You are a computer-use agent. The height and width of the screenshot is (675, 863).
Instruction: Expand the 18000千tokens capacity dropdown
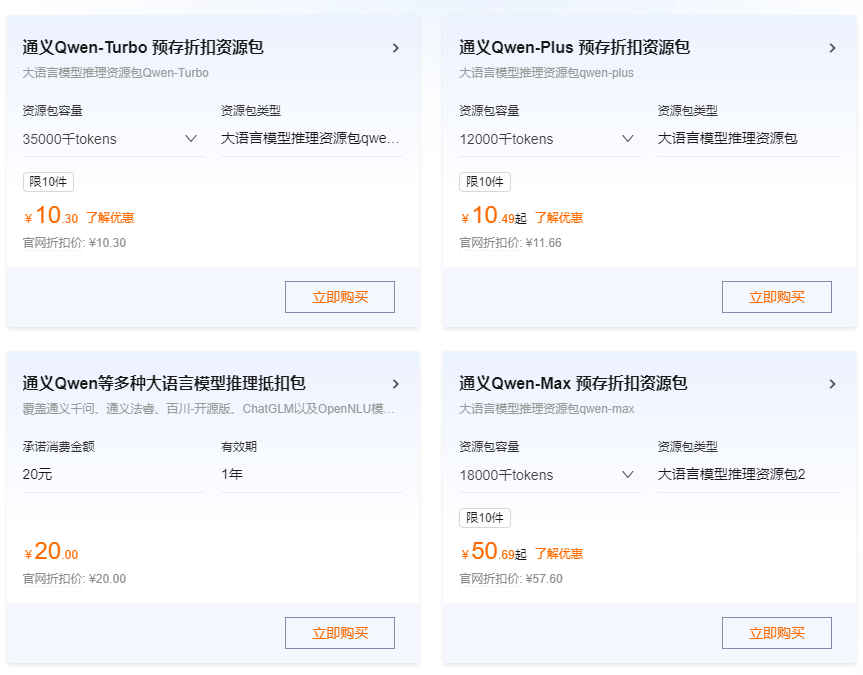click(547, 475)
